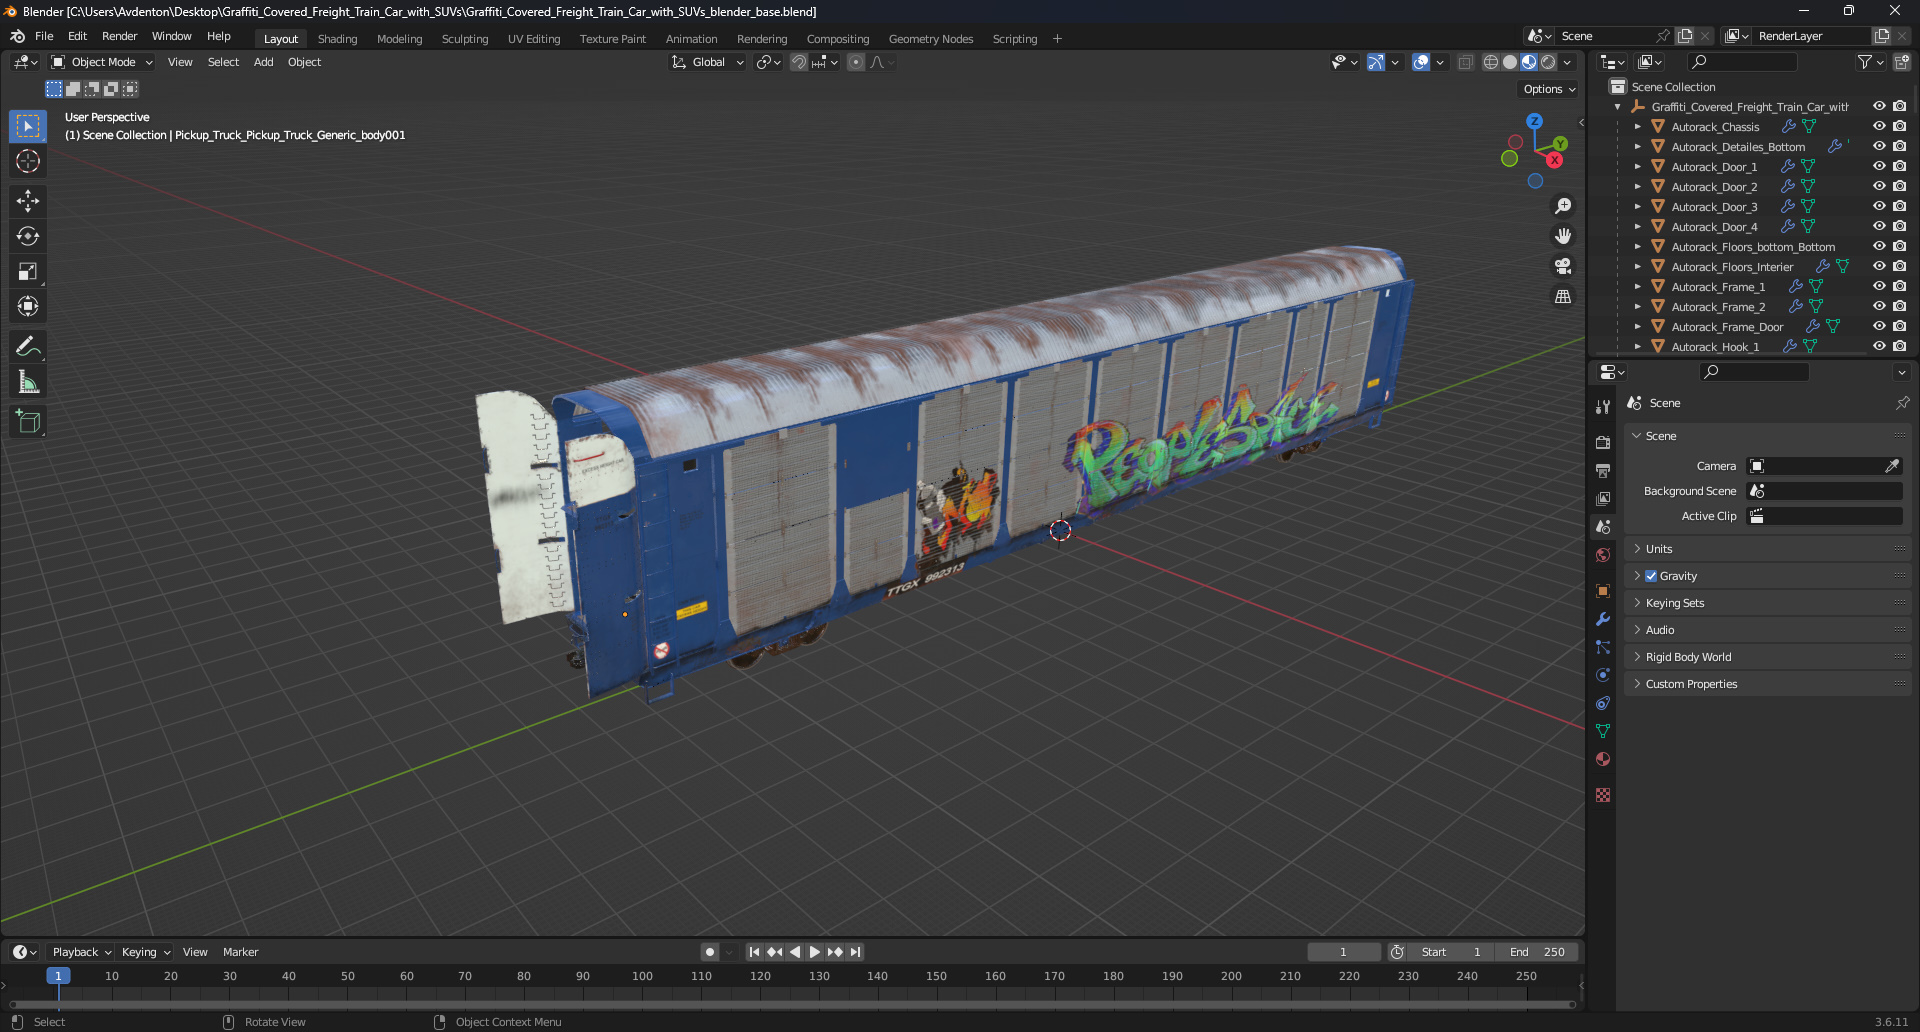Open the Physics properties tab
Image resolution: width=1920 pixels, height=1032 pixels.
1603,675
